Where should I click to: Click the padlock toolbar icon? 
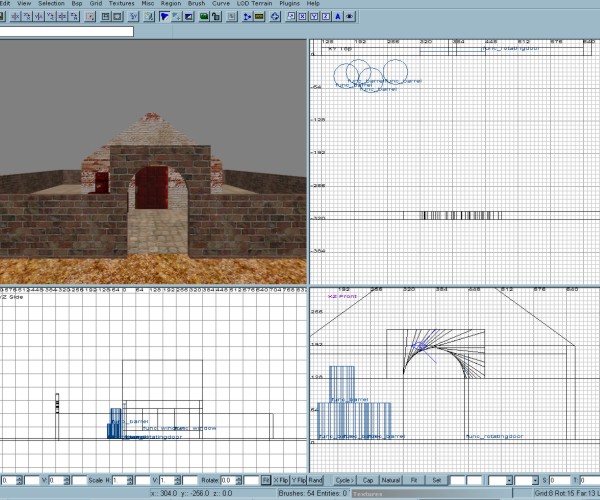coord(216,16)
